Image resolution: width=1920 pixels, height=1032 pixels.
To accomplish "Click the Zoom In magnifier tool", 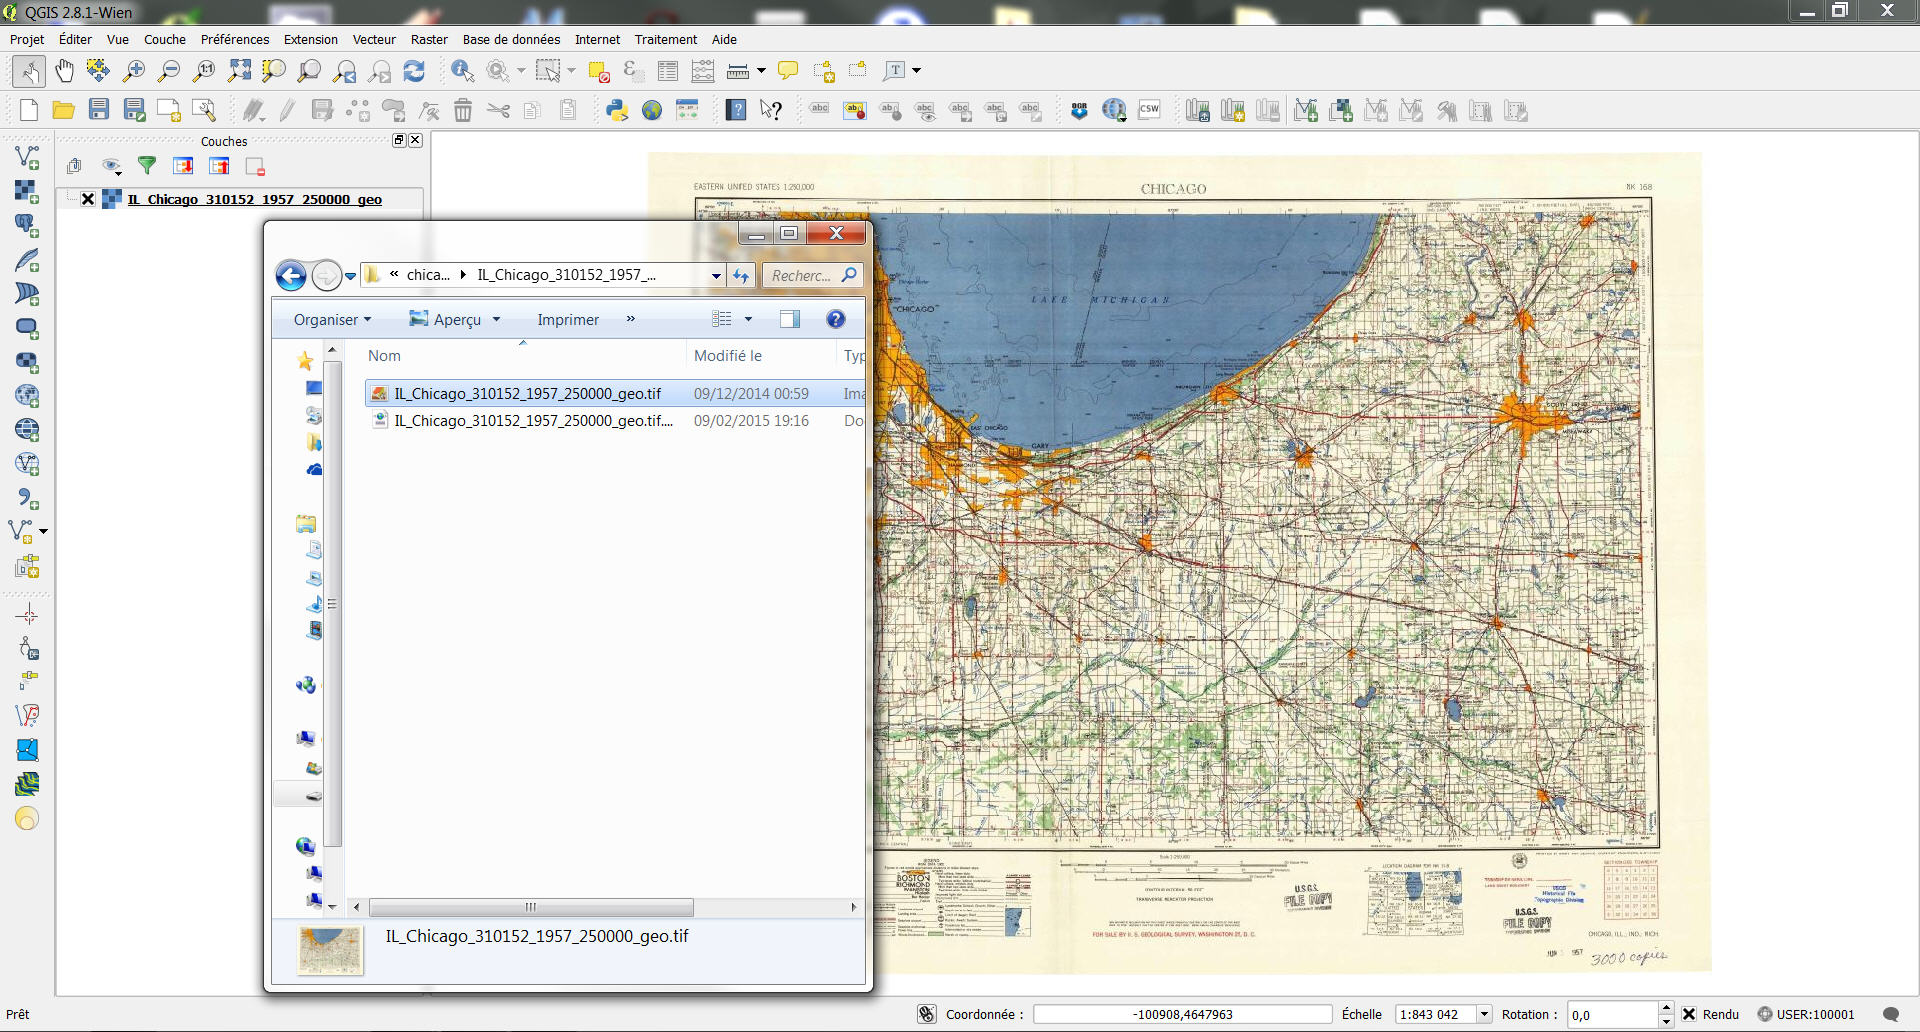I will click(133, 70).
